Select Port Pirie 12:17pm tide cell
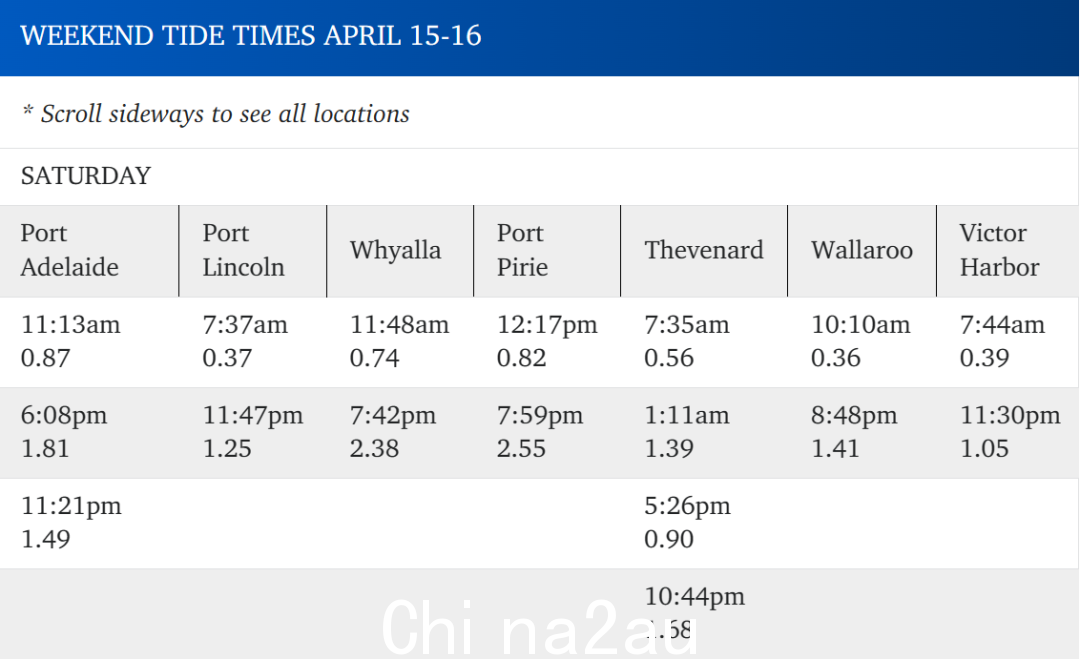 (x=547, y=342)
